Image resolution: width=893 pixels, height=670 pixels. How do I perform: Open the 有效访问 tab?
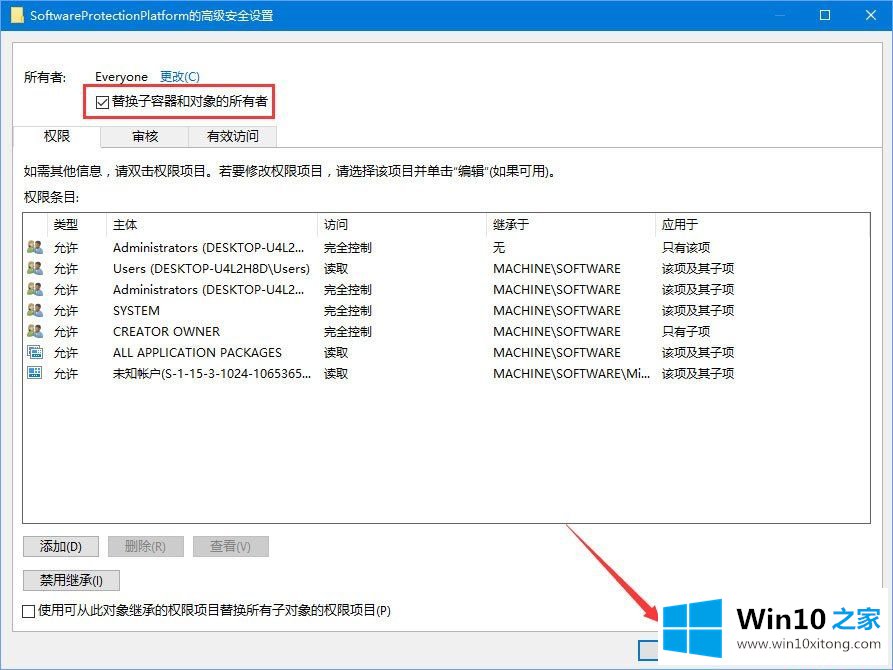point(232,137)
